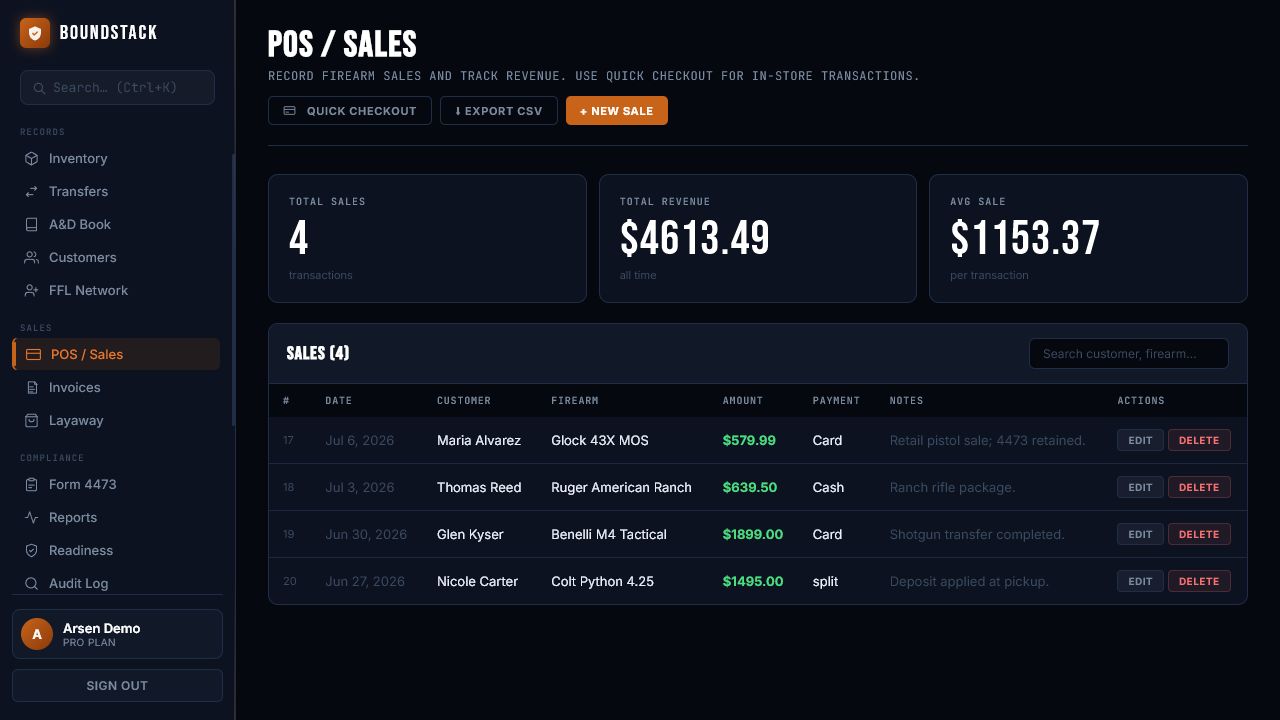The image size is (1280, 720).
Task: Click the Transfers arrows icon
Action: 32,191
